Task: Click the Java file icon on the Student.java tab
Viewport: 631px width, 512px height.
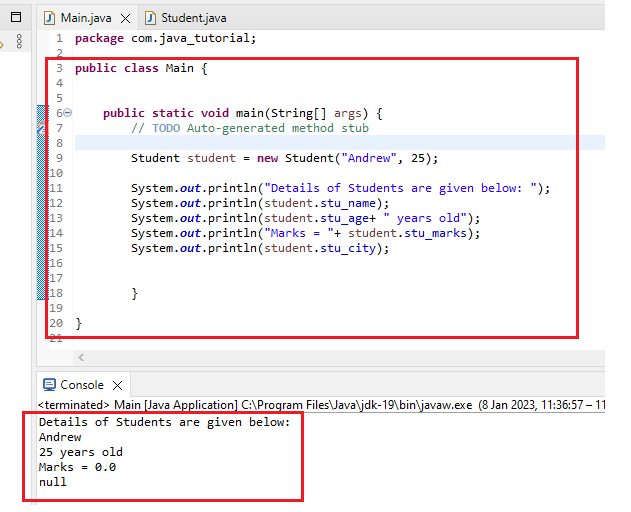Action: pyautogui.click(x=150, y=18)
